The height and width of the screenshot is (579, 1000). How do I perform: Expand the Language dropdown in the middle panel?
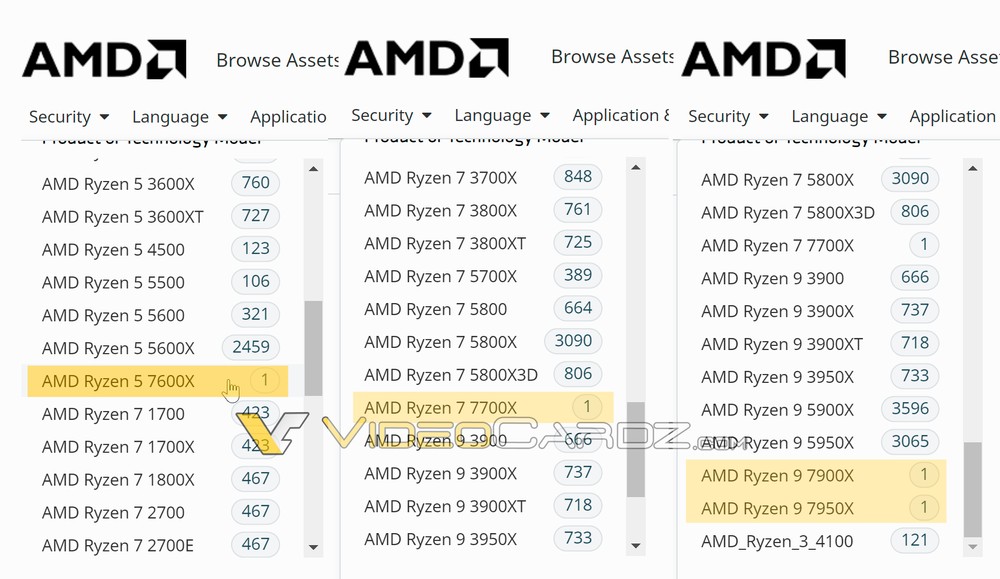tap(501, 115)
